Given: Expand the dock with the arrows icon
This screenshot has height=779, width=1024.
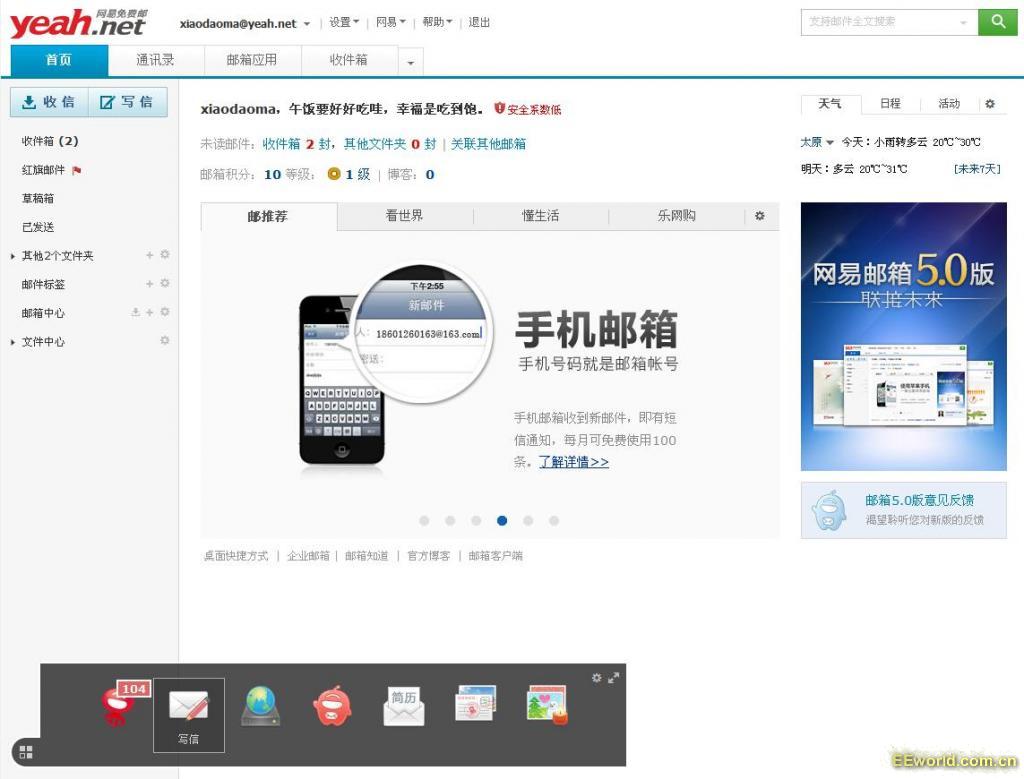Looking at the screenshot, I should pos(613,678).
